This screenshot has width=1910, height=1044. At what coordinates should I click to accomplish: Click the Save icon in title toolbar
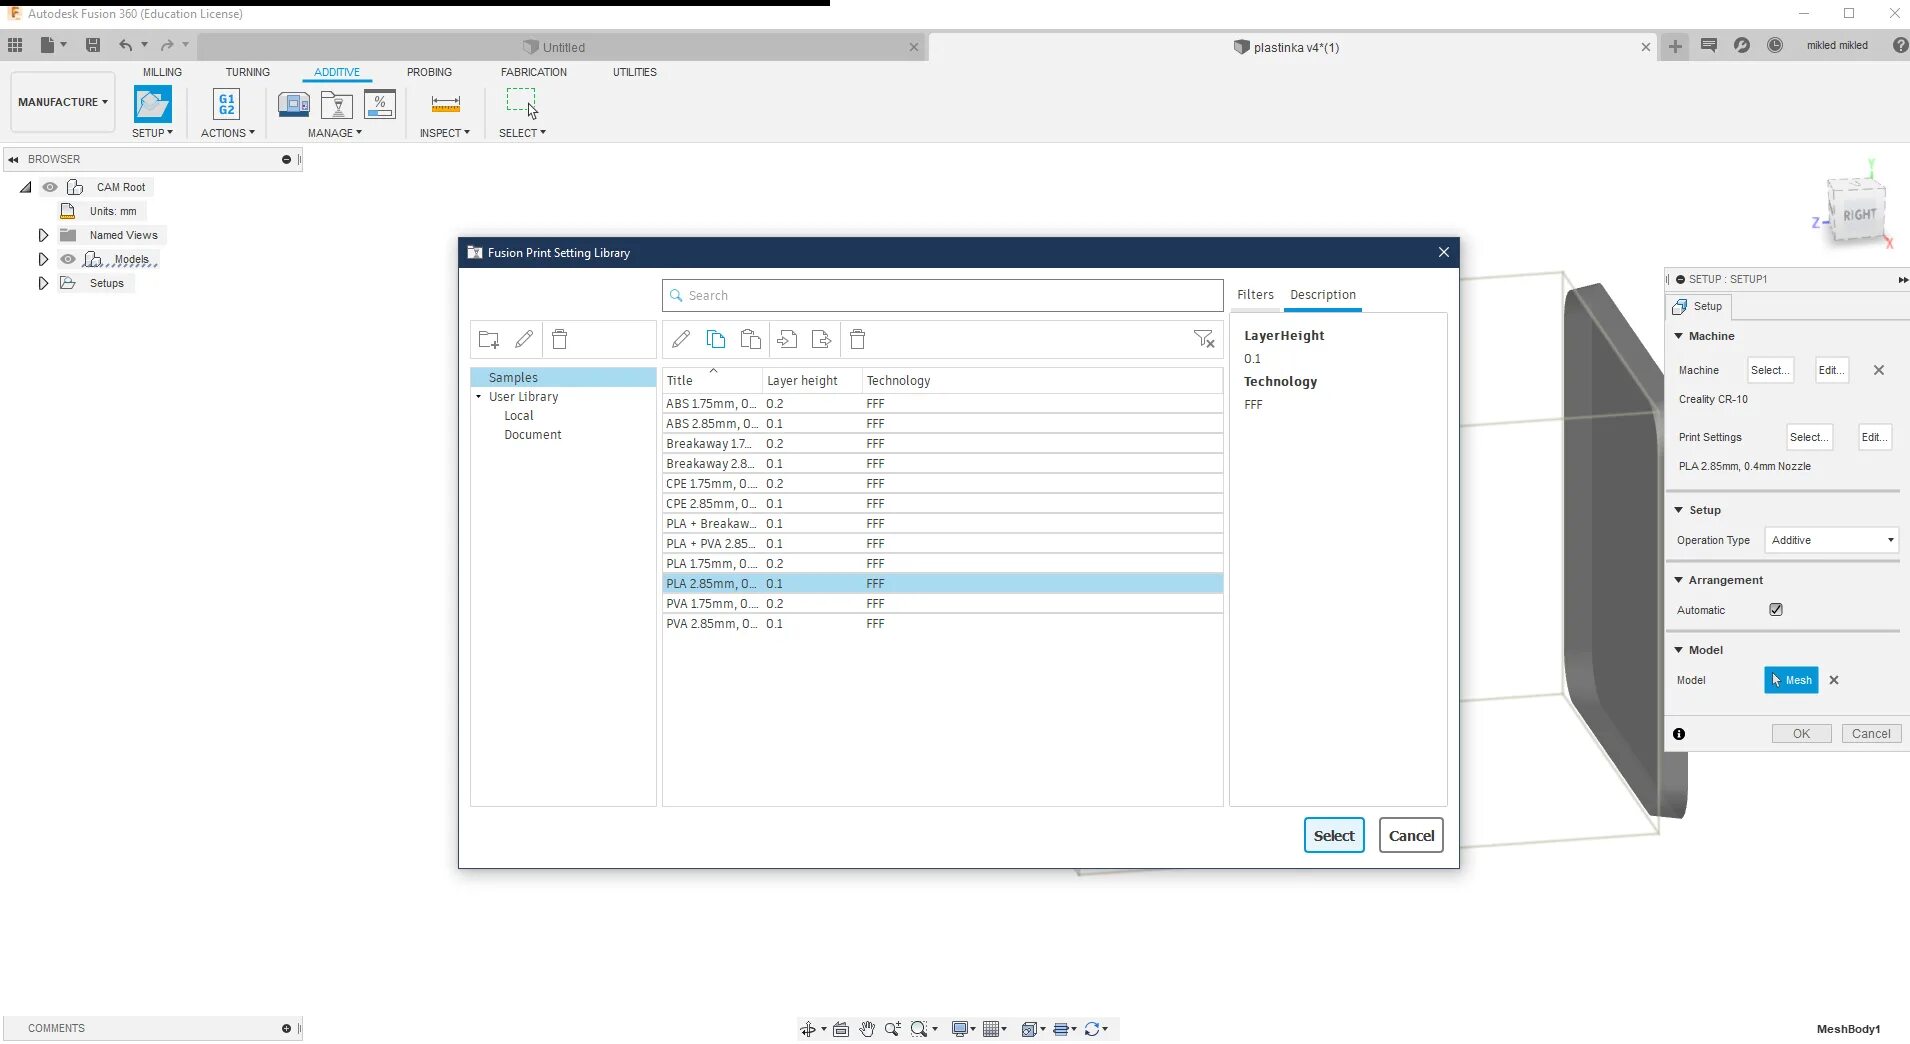pyautogui.click(x=93, y=45)
